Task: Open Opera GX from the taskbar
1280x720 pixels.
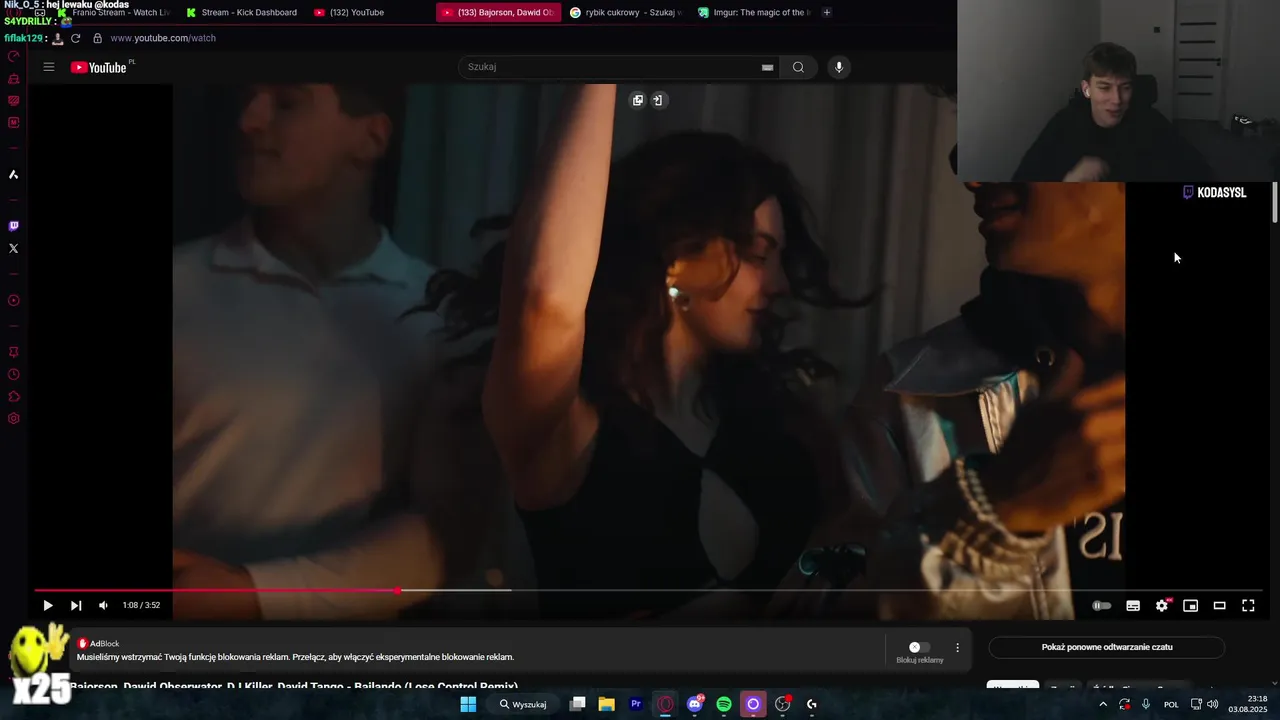Action: coord(665,704)
